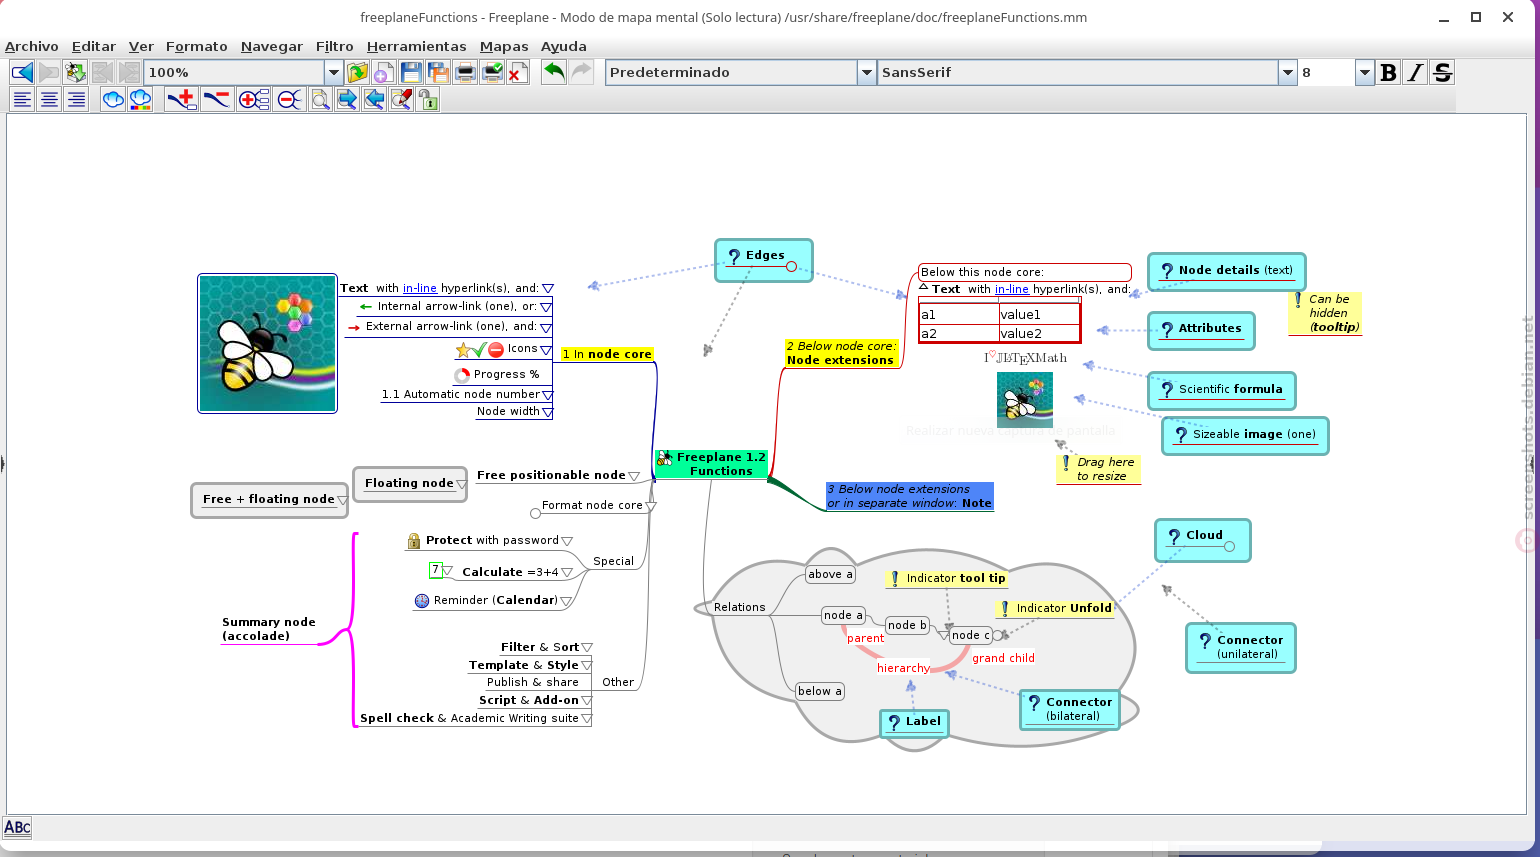Align text left
Image resolution: width=1540 pixels, height=857 pixels.
tap(22, 99)
